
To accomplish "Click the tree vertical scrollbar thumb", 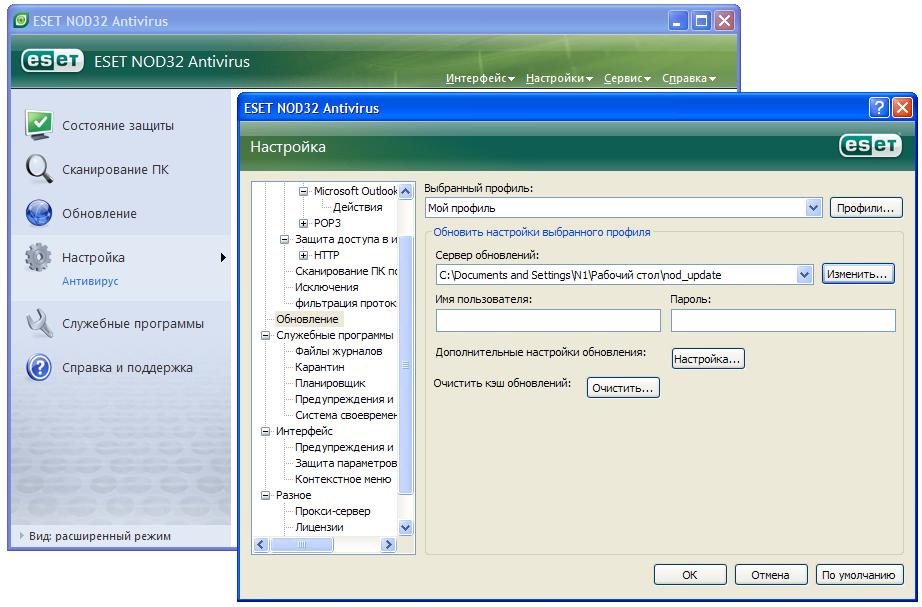I will coord(405,365).
